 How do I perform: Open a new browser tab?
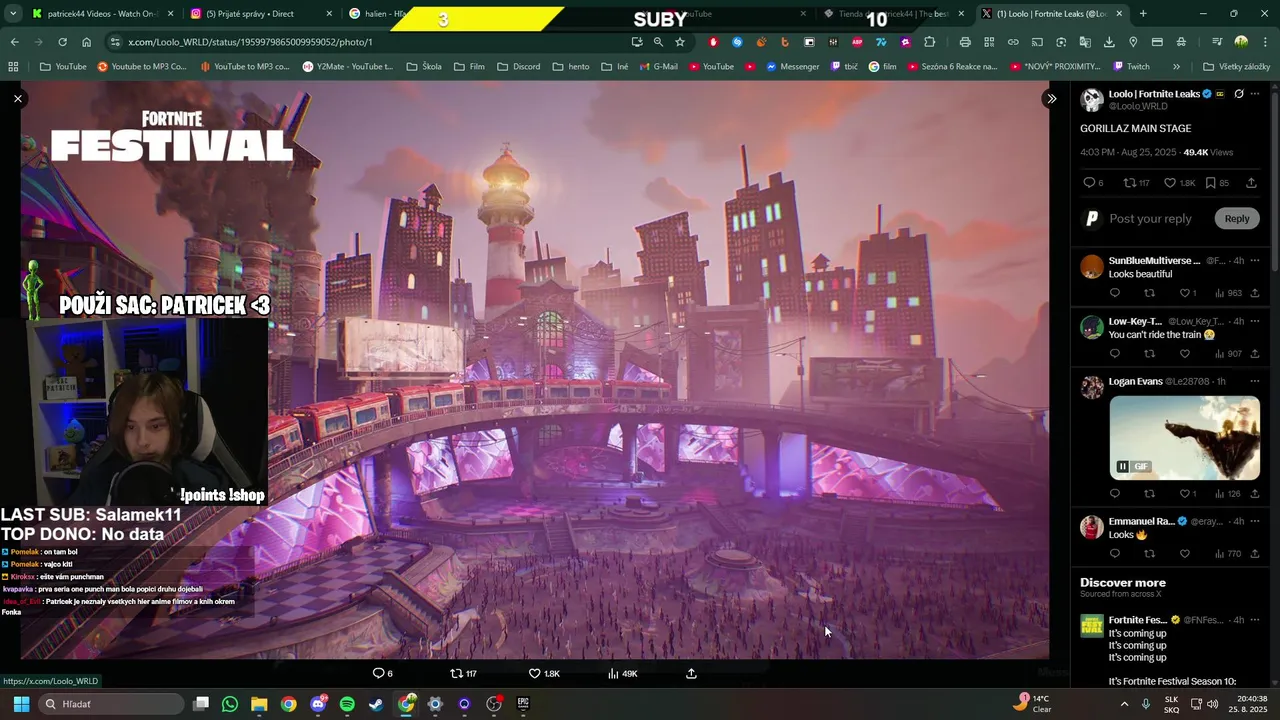click(1143, 14)
